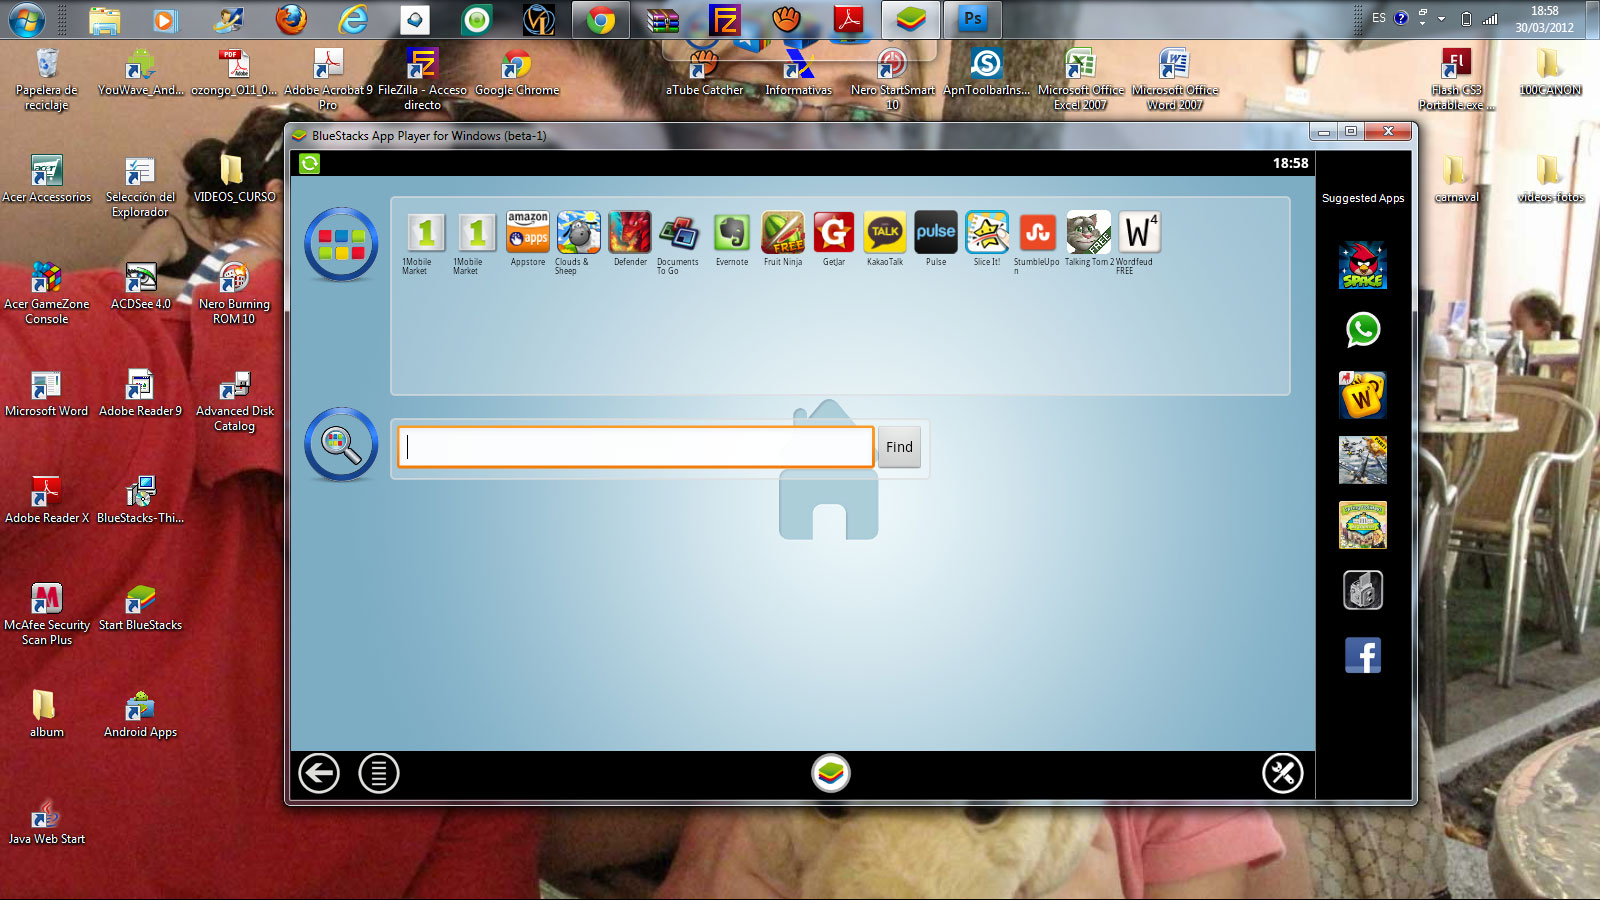This screenshot has width=1600, height=900.
Task: Open the Amazon Appstore app in BlueStacks
Action: coord(528,232)
